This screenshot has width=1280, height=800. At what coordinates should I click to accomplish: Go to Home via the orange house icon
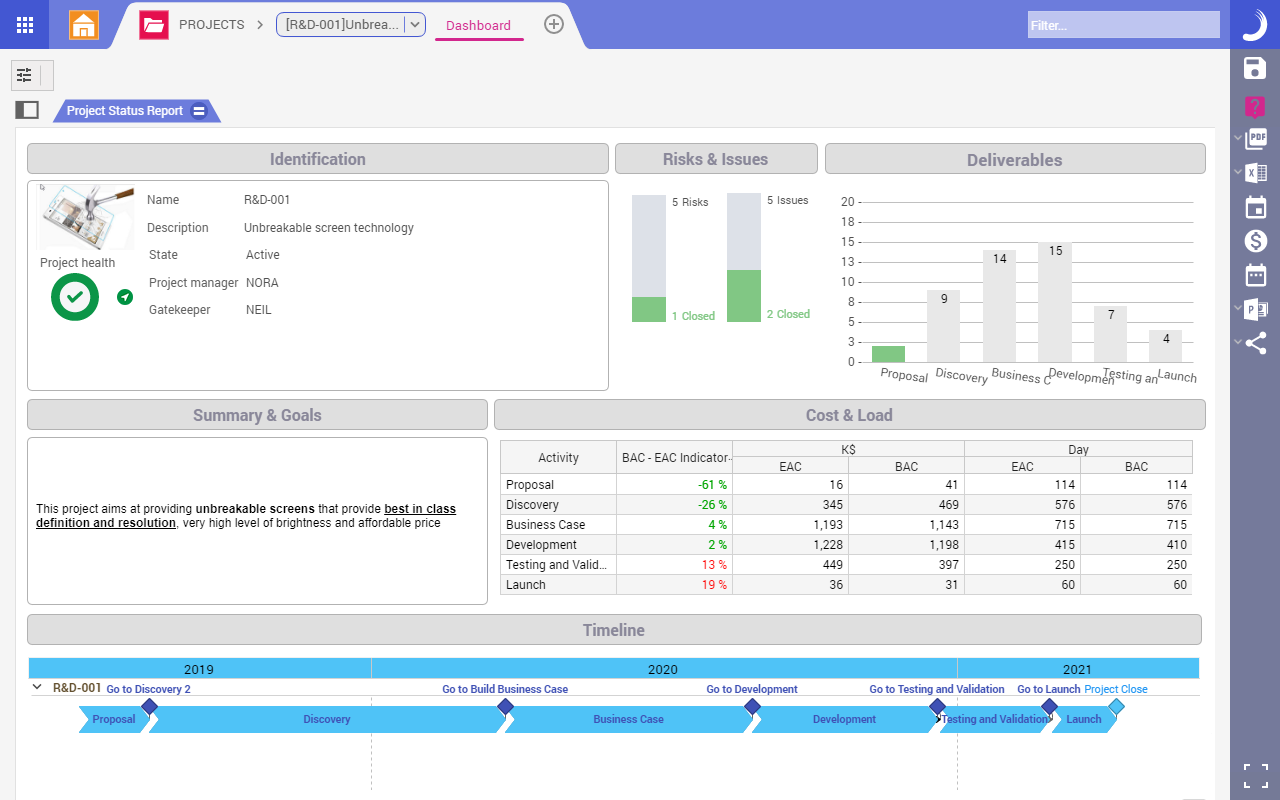[84, 24]
